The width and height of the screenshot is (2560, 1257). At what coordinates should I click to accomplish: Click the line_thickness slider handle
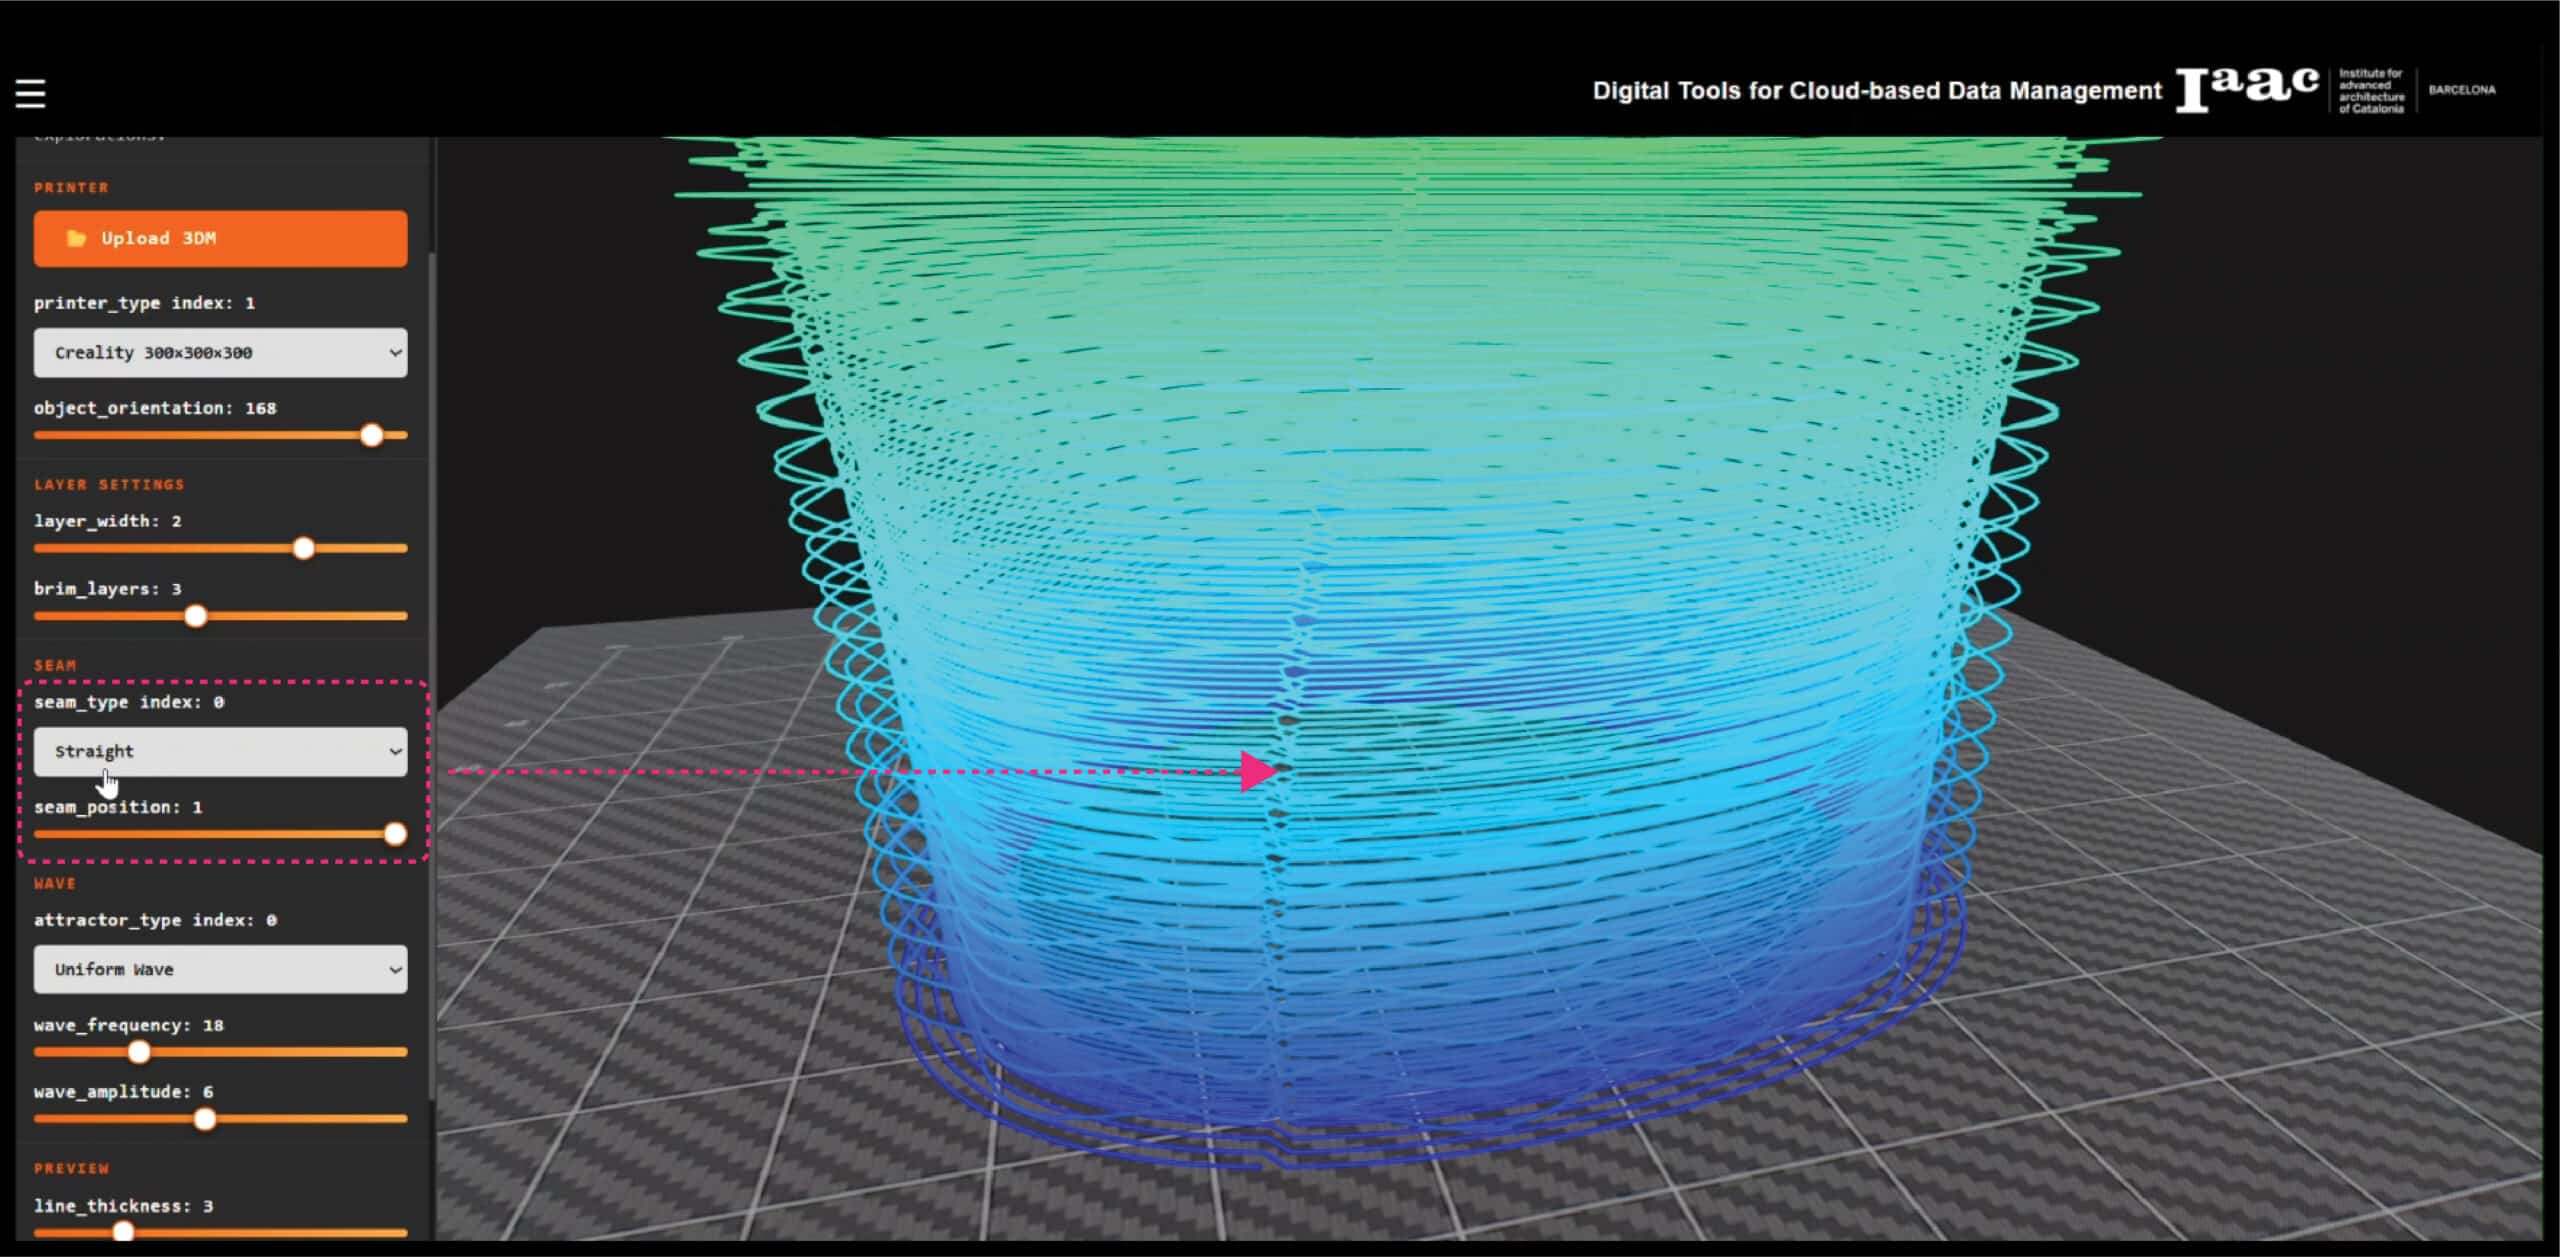pyautogui.click(x=124, y=1232)
